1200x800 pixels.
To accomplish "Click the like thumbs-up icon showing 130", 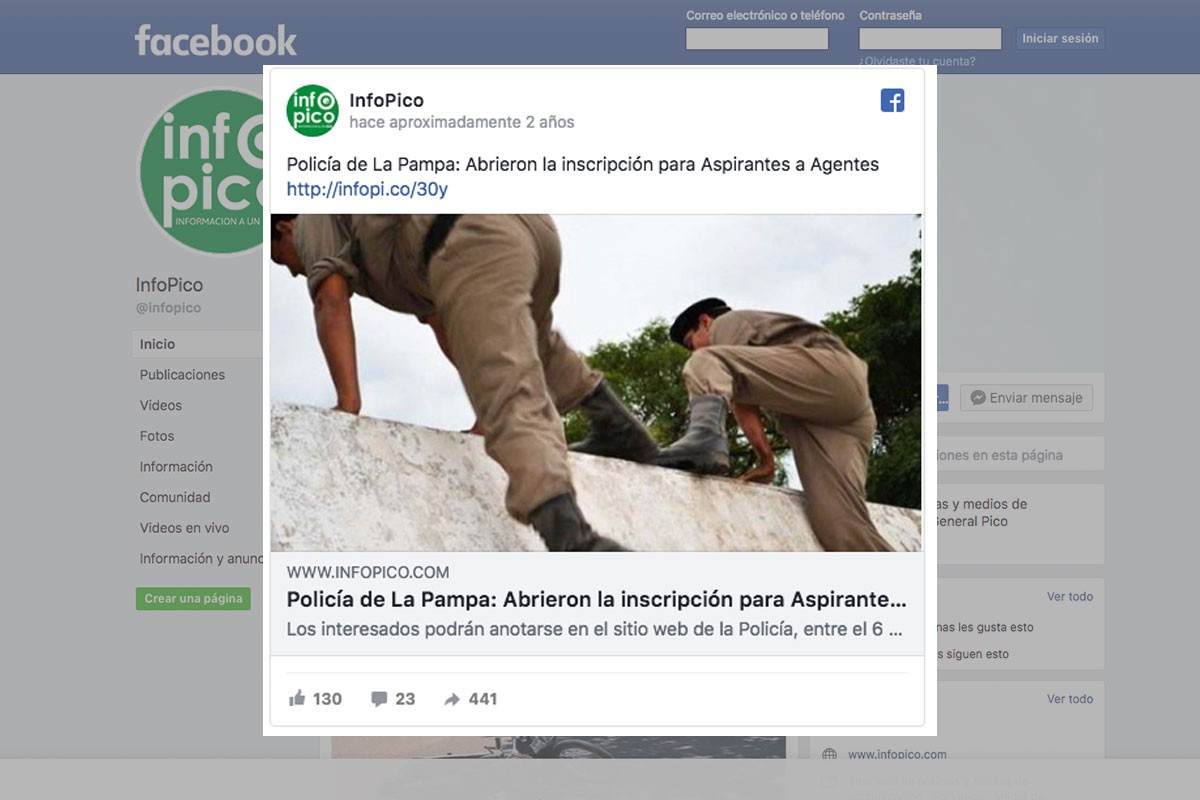I will pyautogui.click(x=297, y=699).
